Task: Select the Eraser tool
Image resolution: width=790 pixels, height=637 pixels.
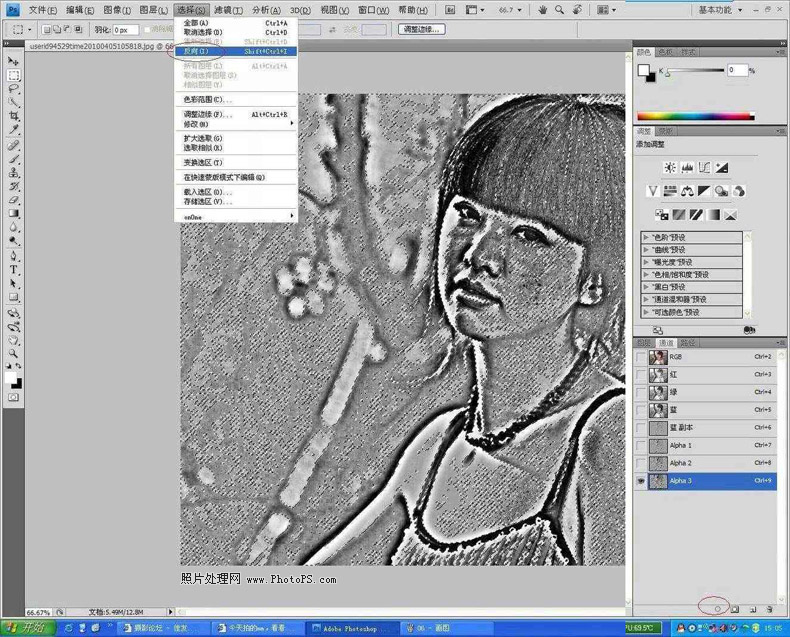Action: pyautogui.click(x=14, y=200)
